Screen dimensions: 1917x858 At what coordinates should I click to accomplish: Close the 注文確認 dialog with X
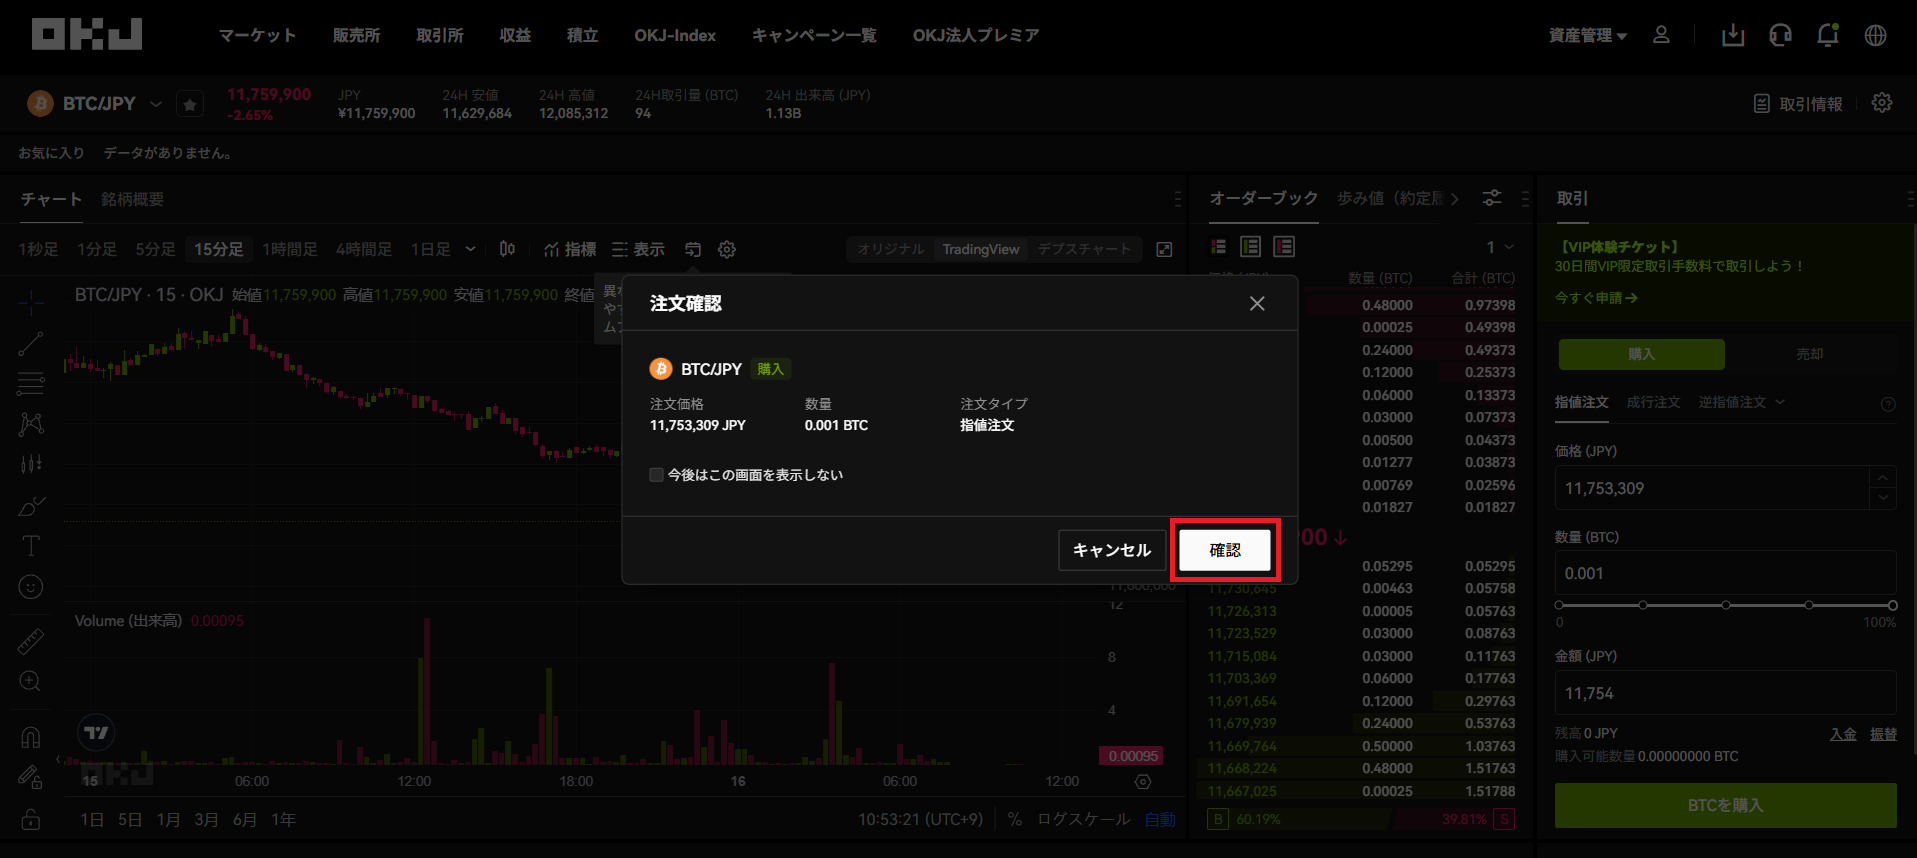pos(1257,303)
